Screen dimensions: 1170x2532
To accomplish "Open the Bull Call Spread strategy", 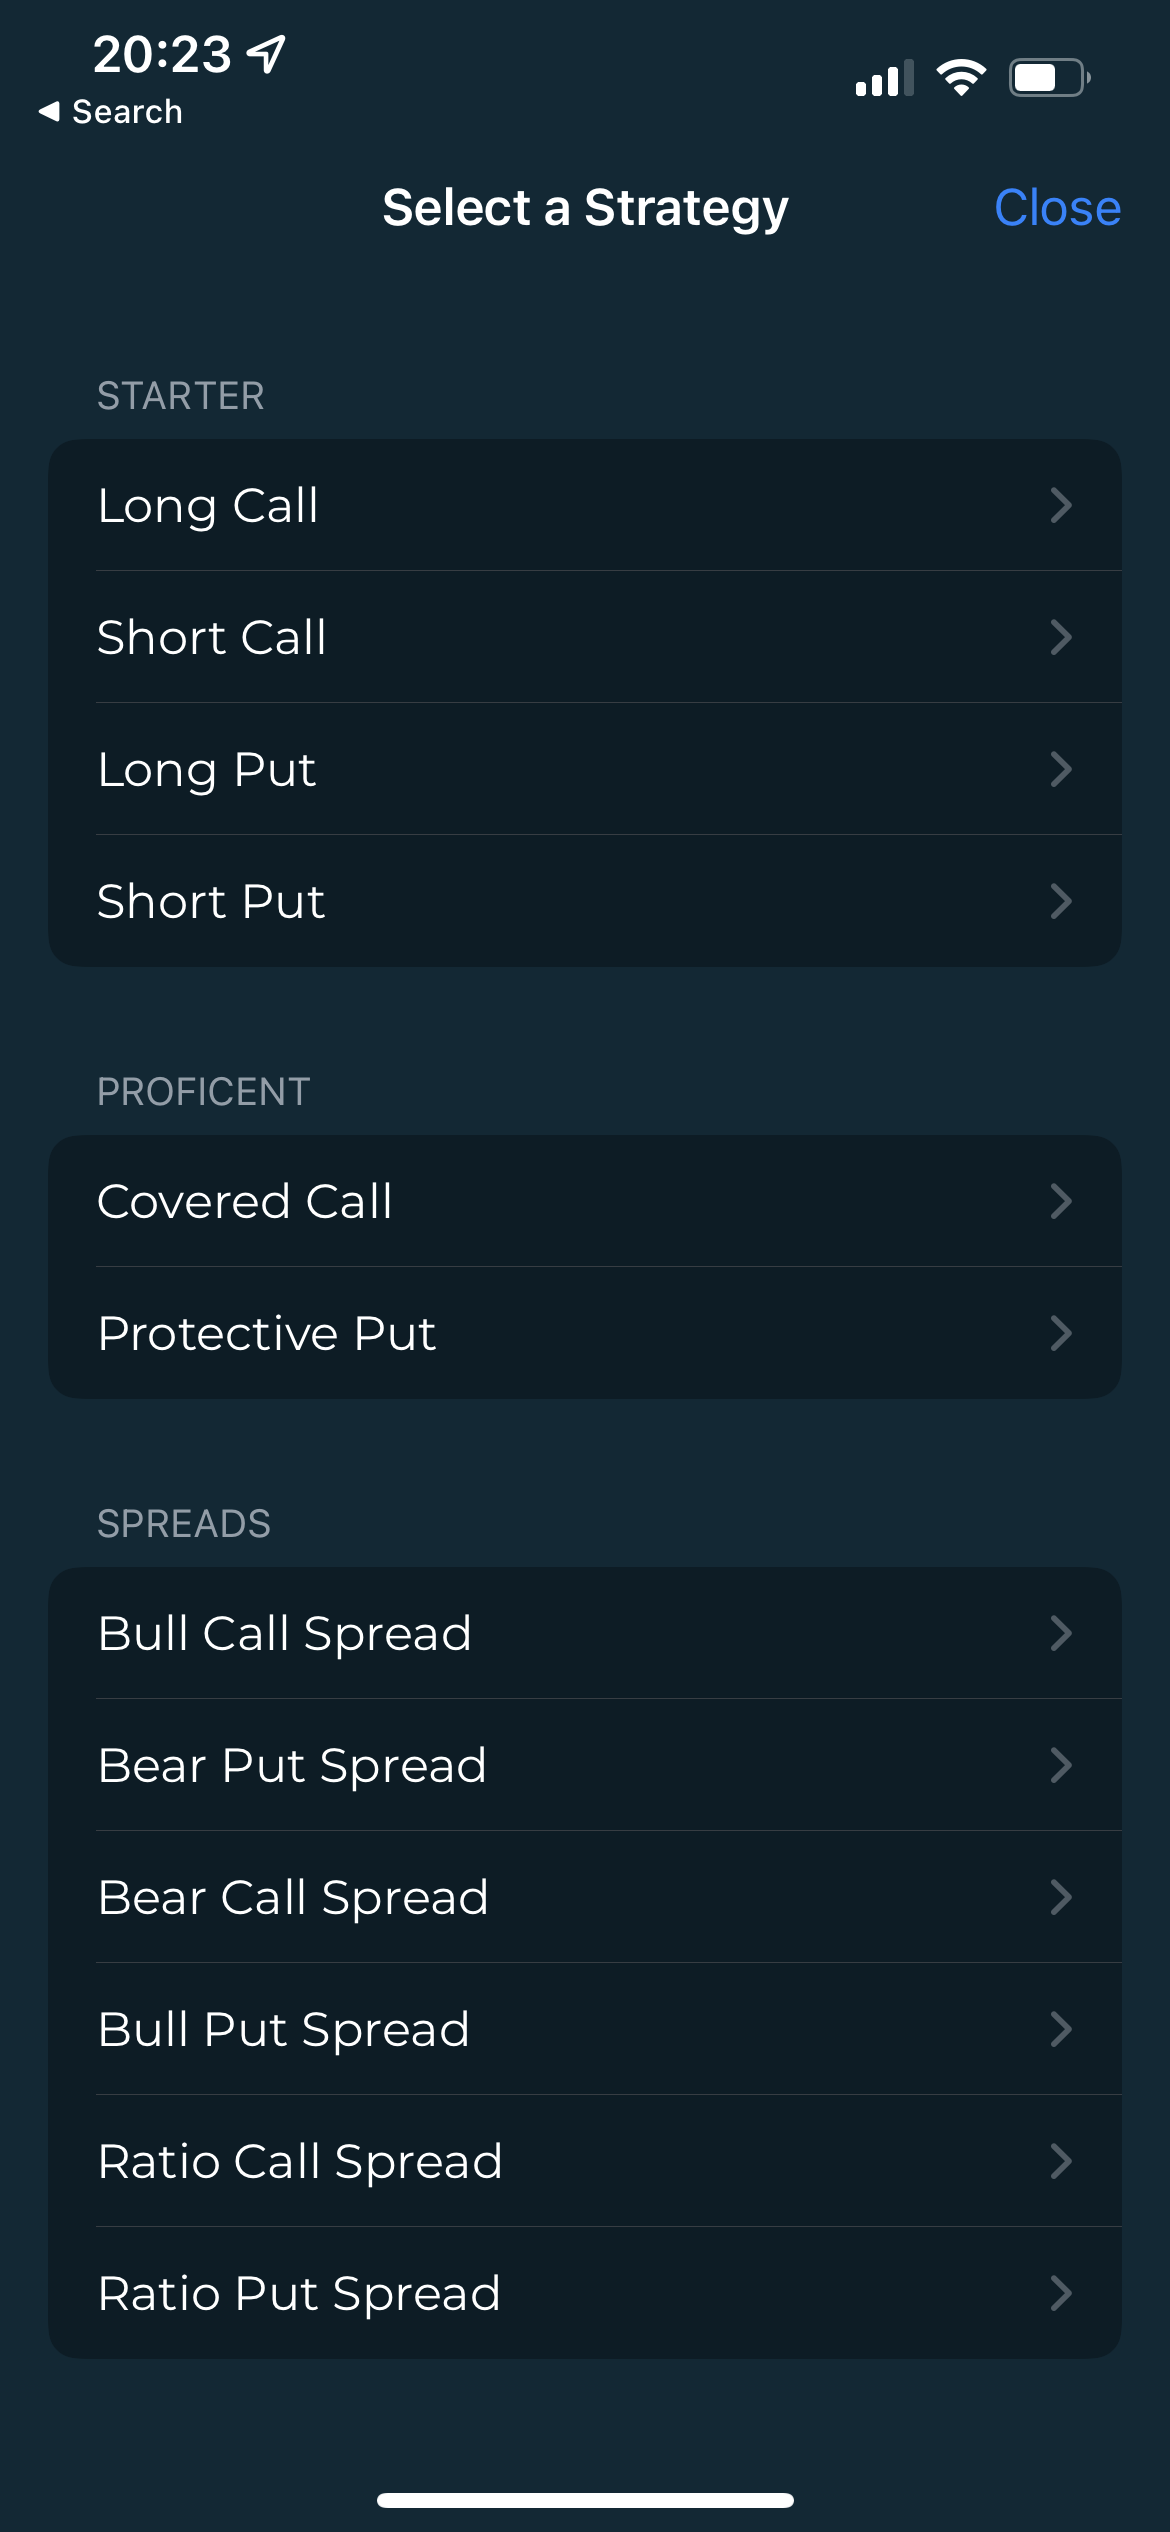I will (x=584, y=1633).
